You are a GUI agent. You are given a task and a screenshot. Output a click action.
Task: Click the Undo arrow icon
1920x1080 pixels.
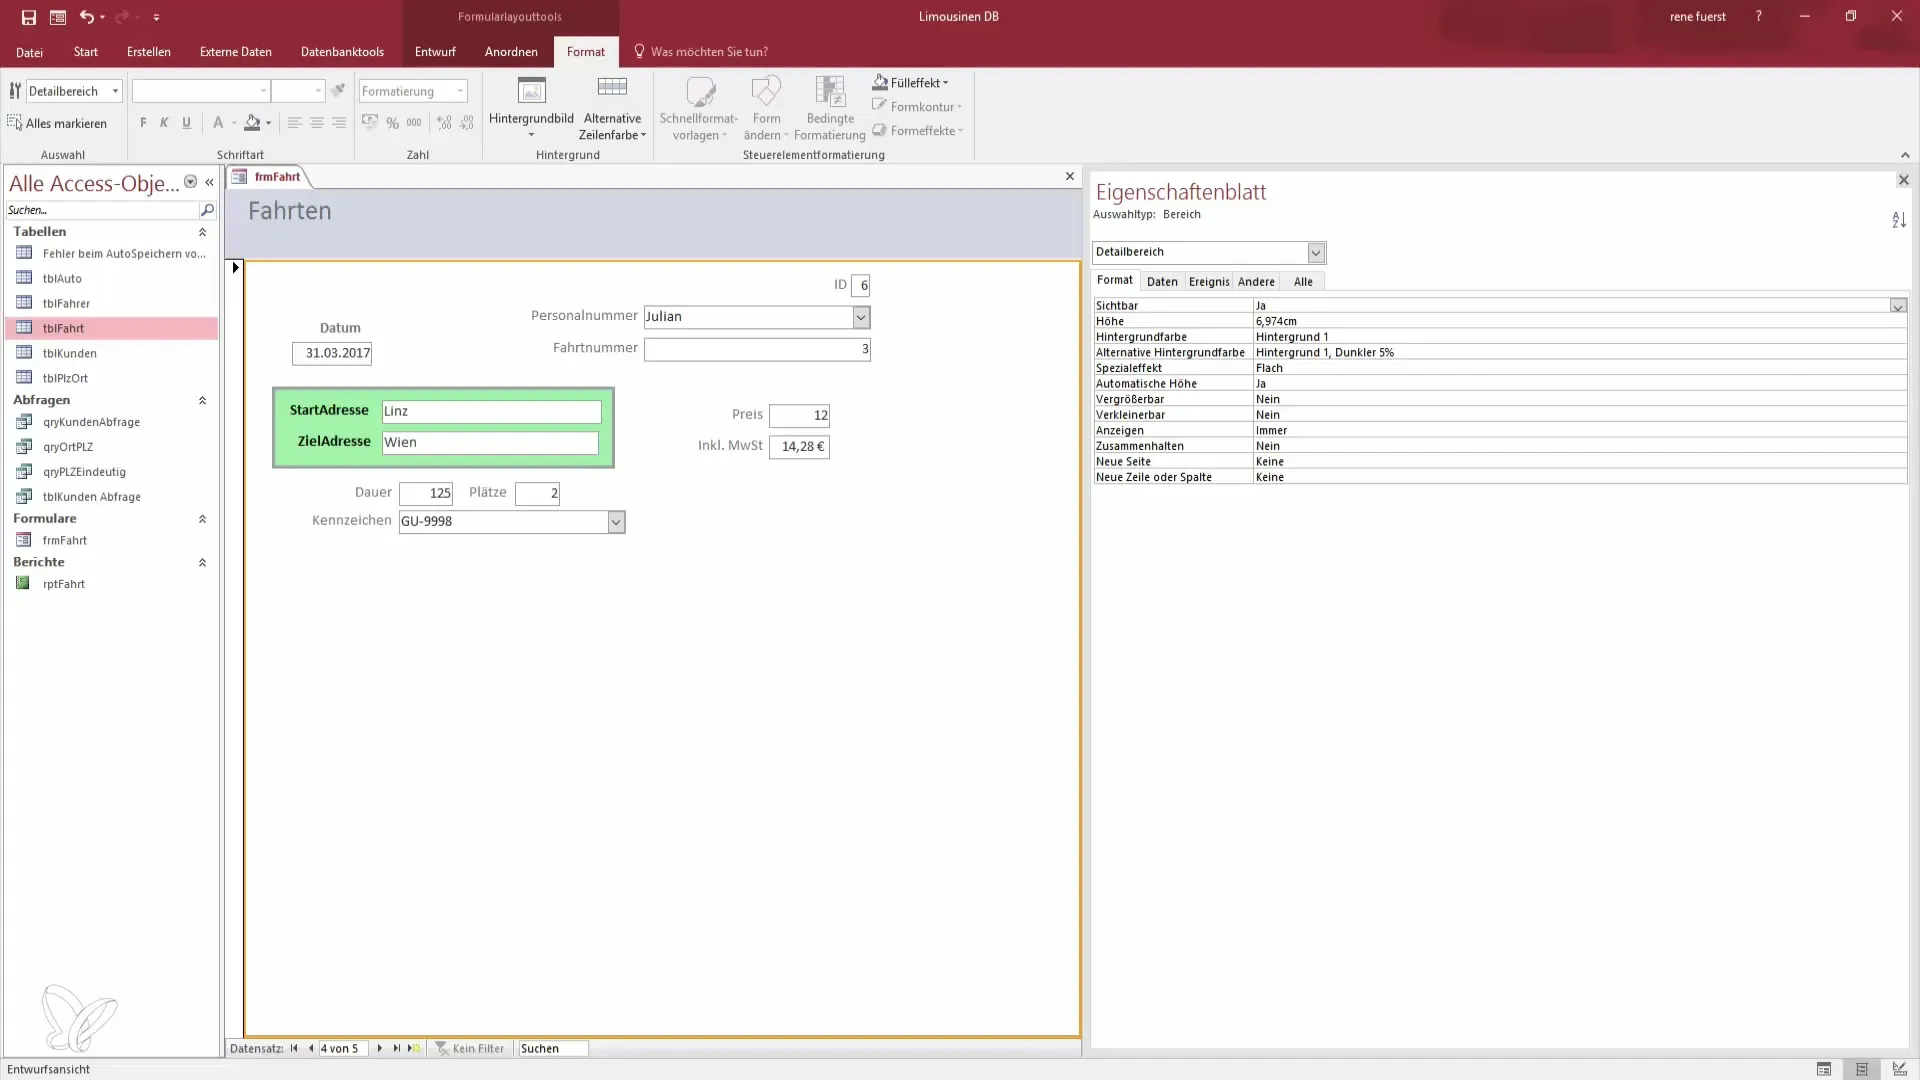pyautogui.click(x=87, y=17)
